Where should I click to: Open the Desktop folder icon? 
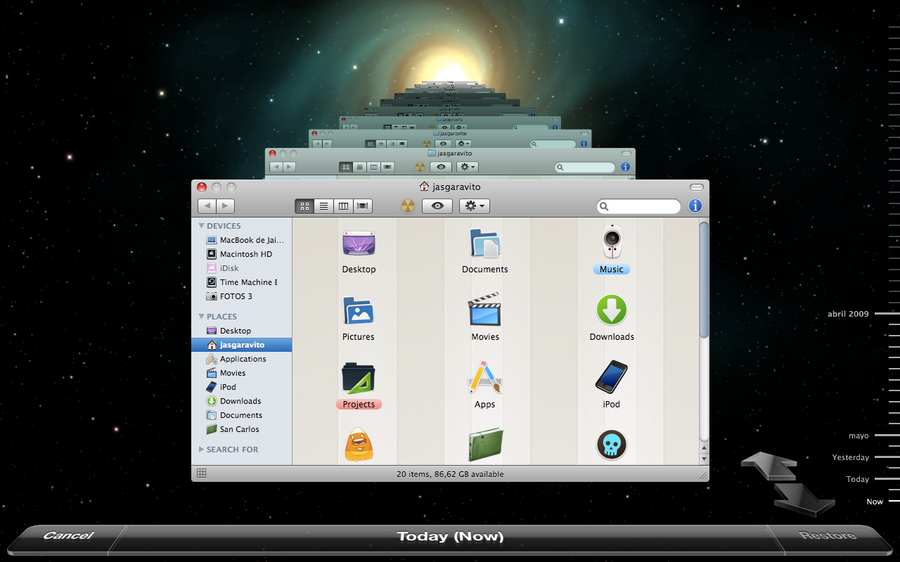pos(359,244)
